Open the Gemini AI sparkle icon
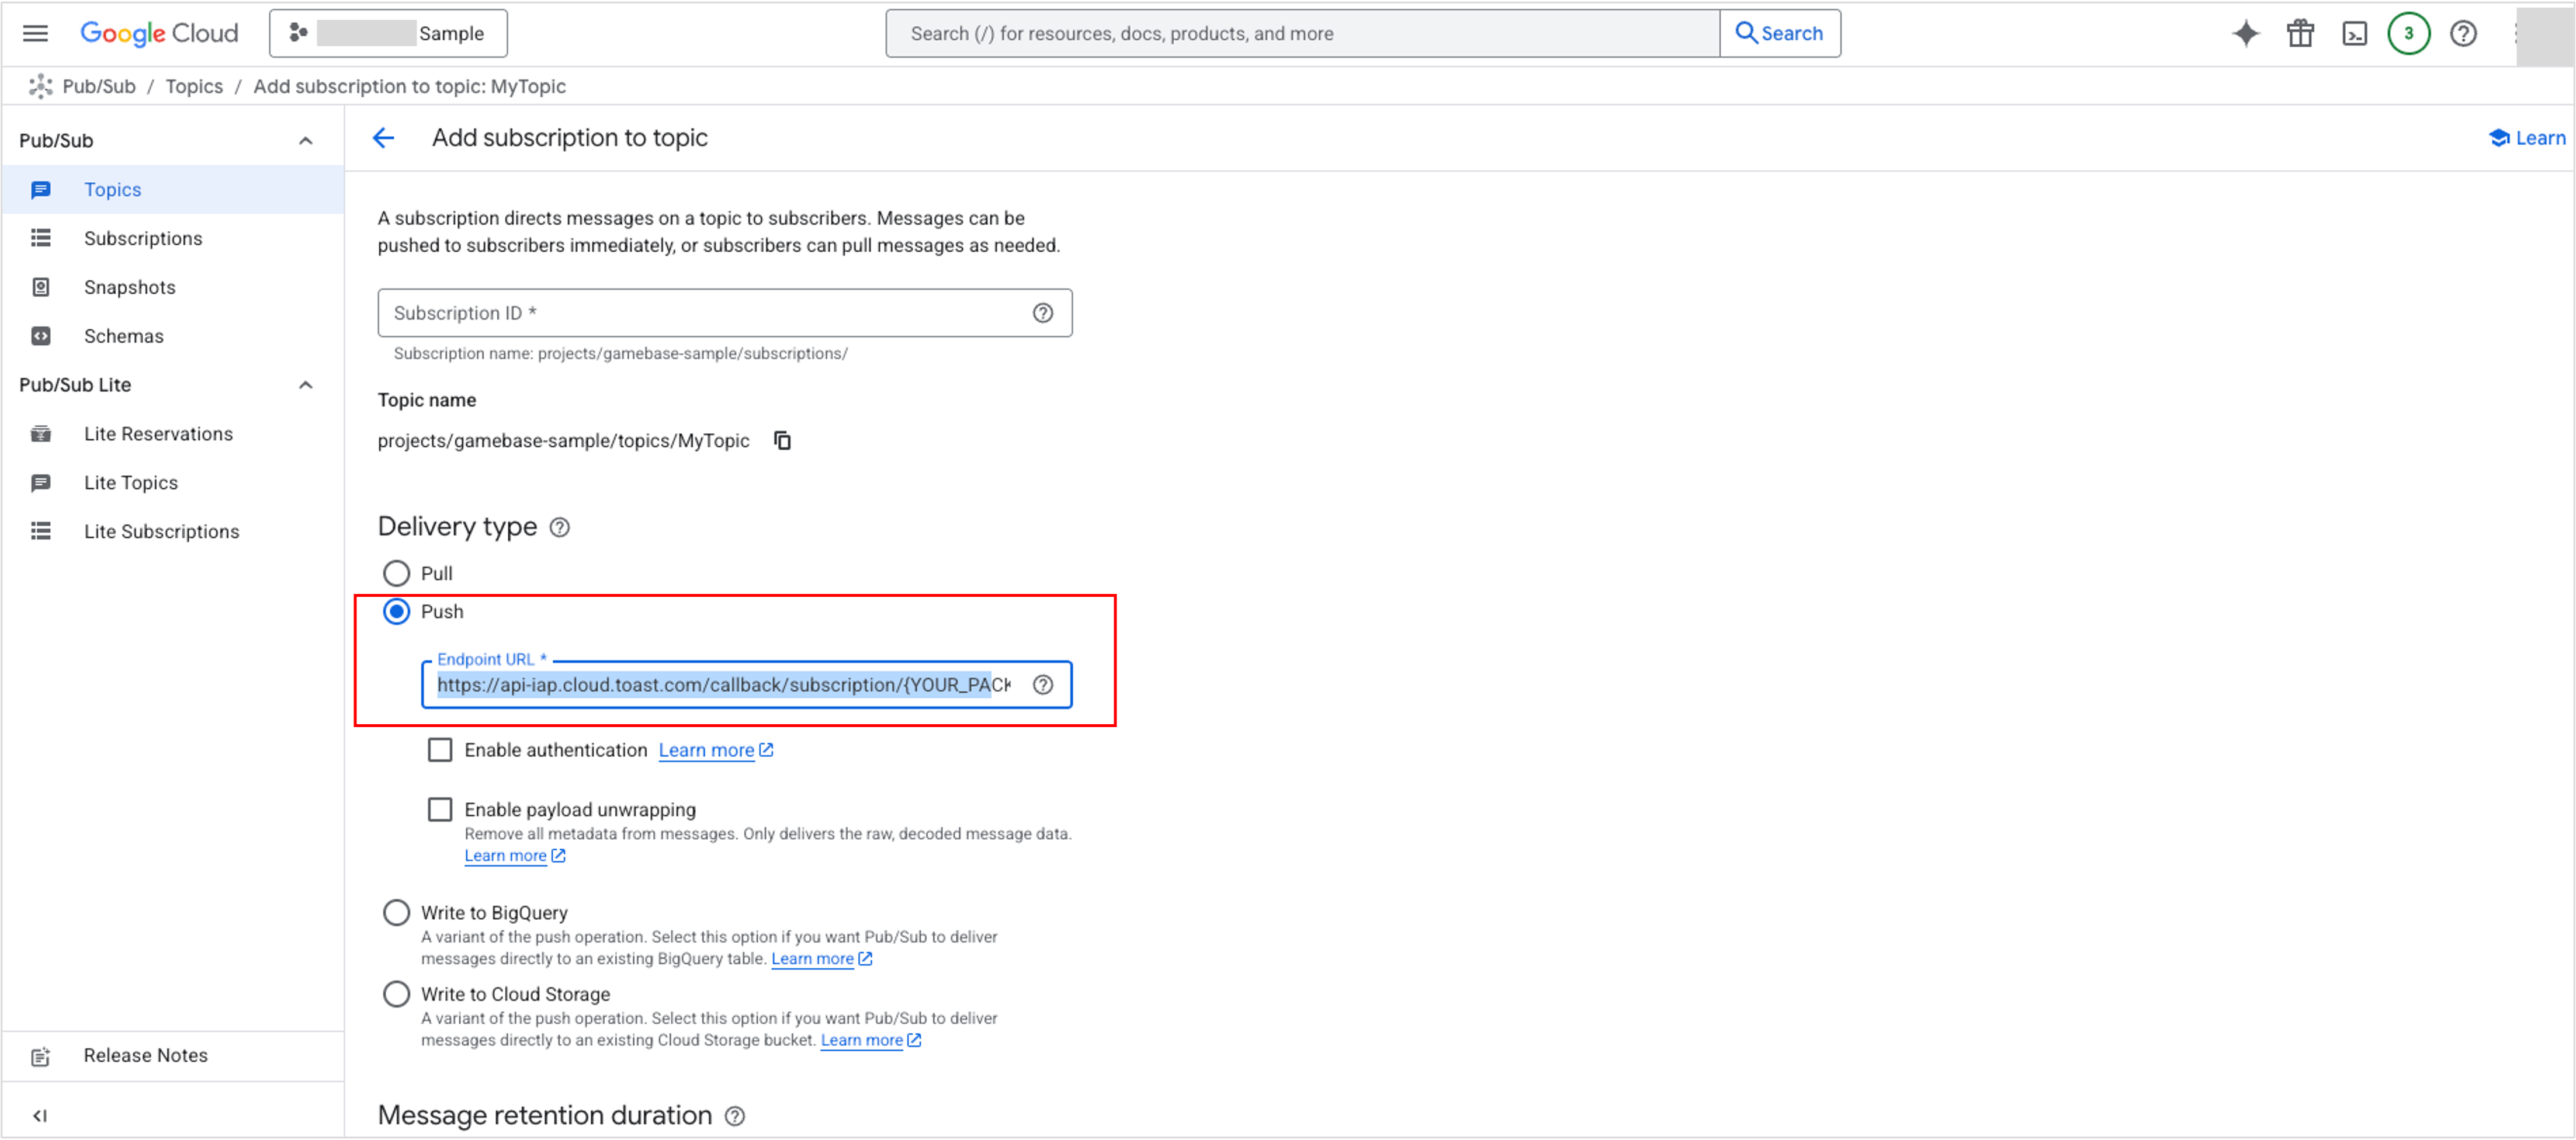 coord(2246,33)
